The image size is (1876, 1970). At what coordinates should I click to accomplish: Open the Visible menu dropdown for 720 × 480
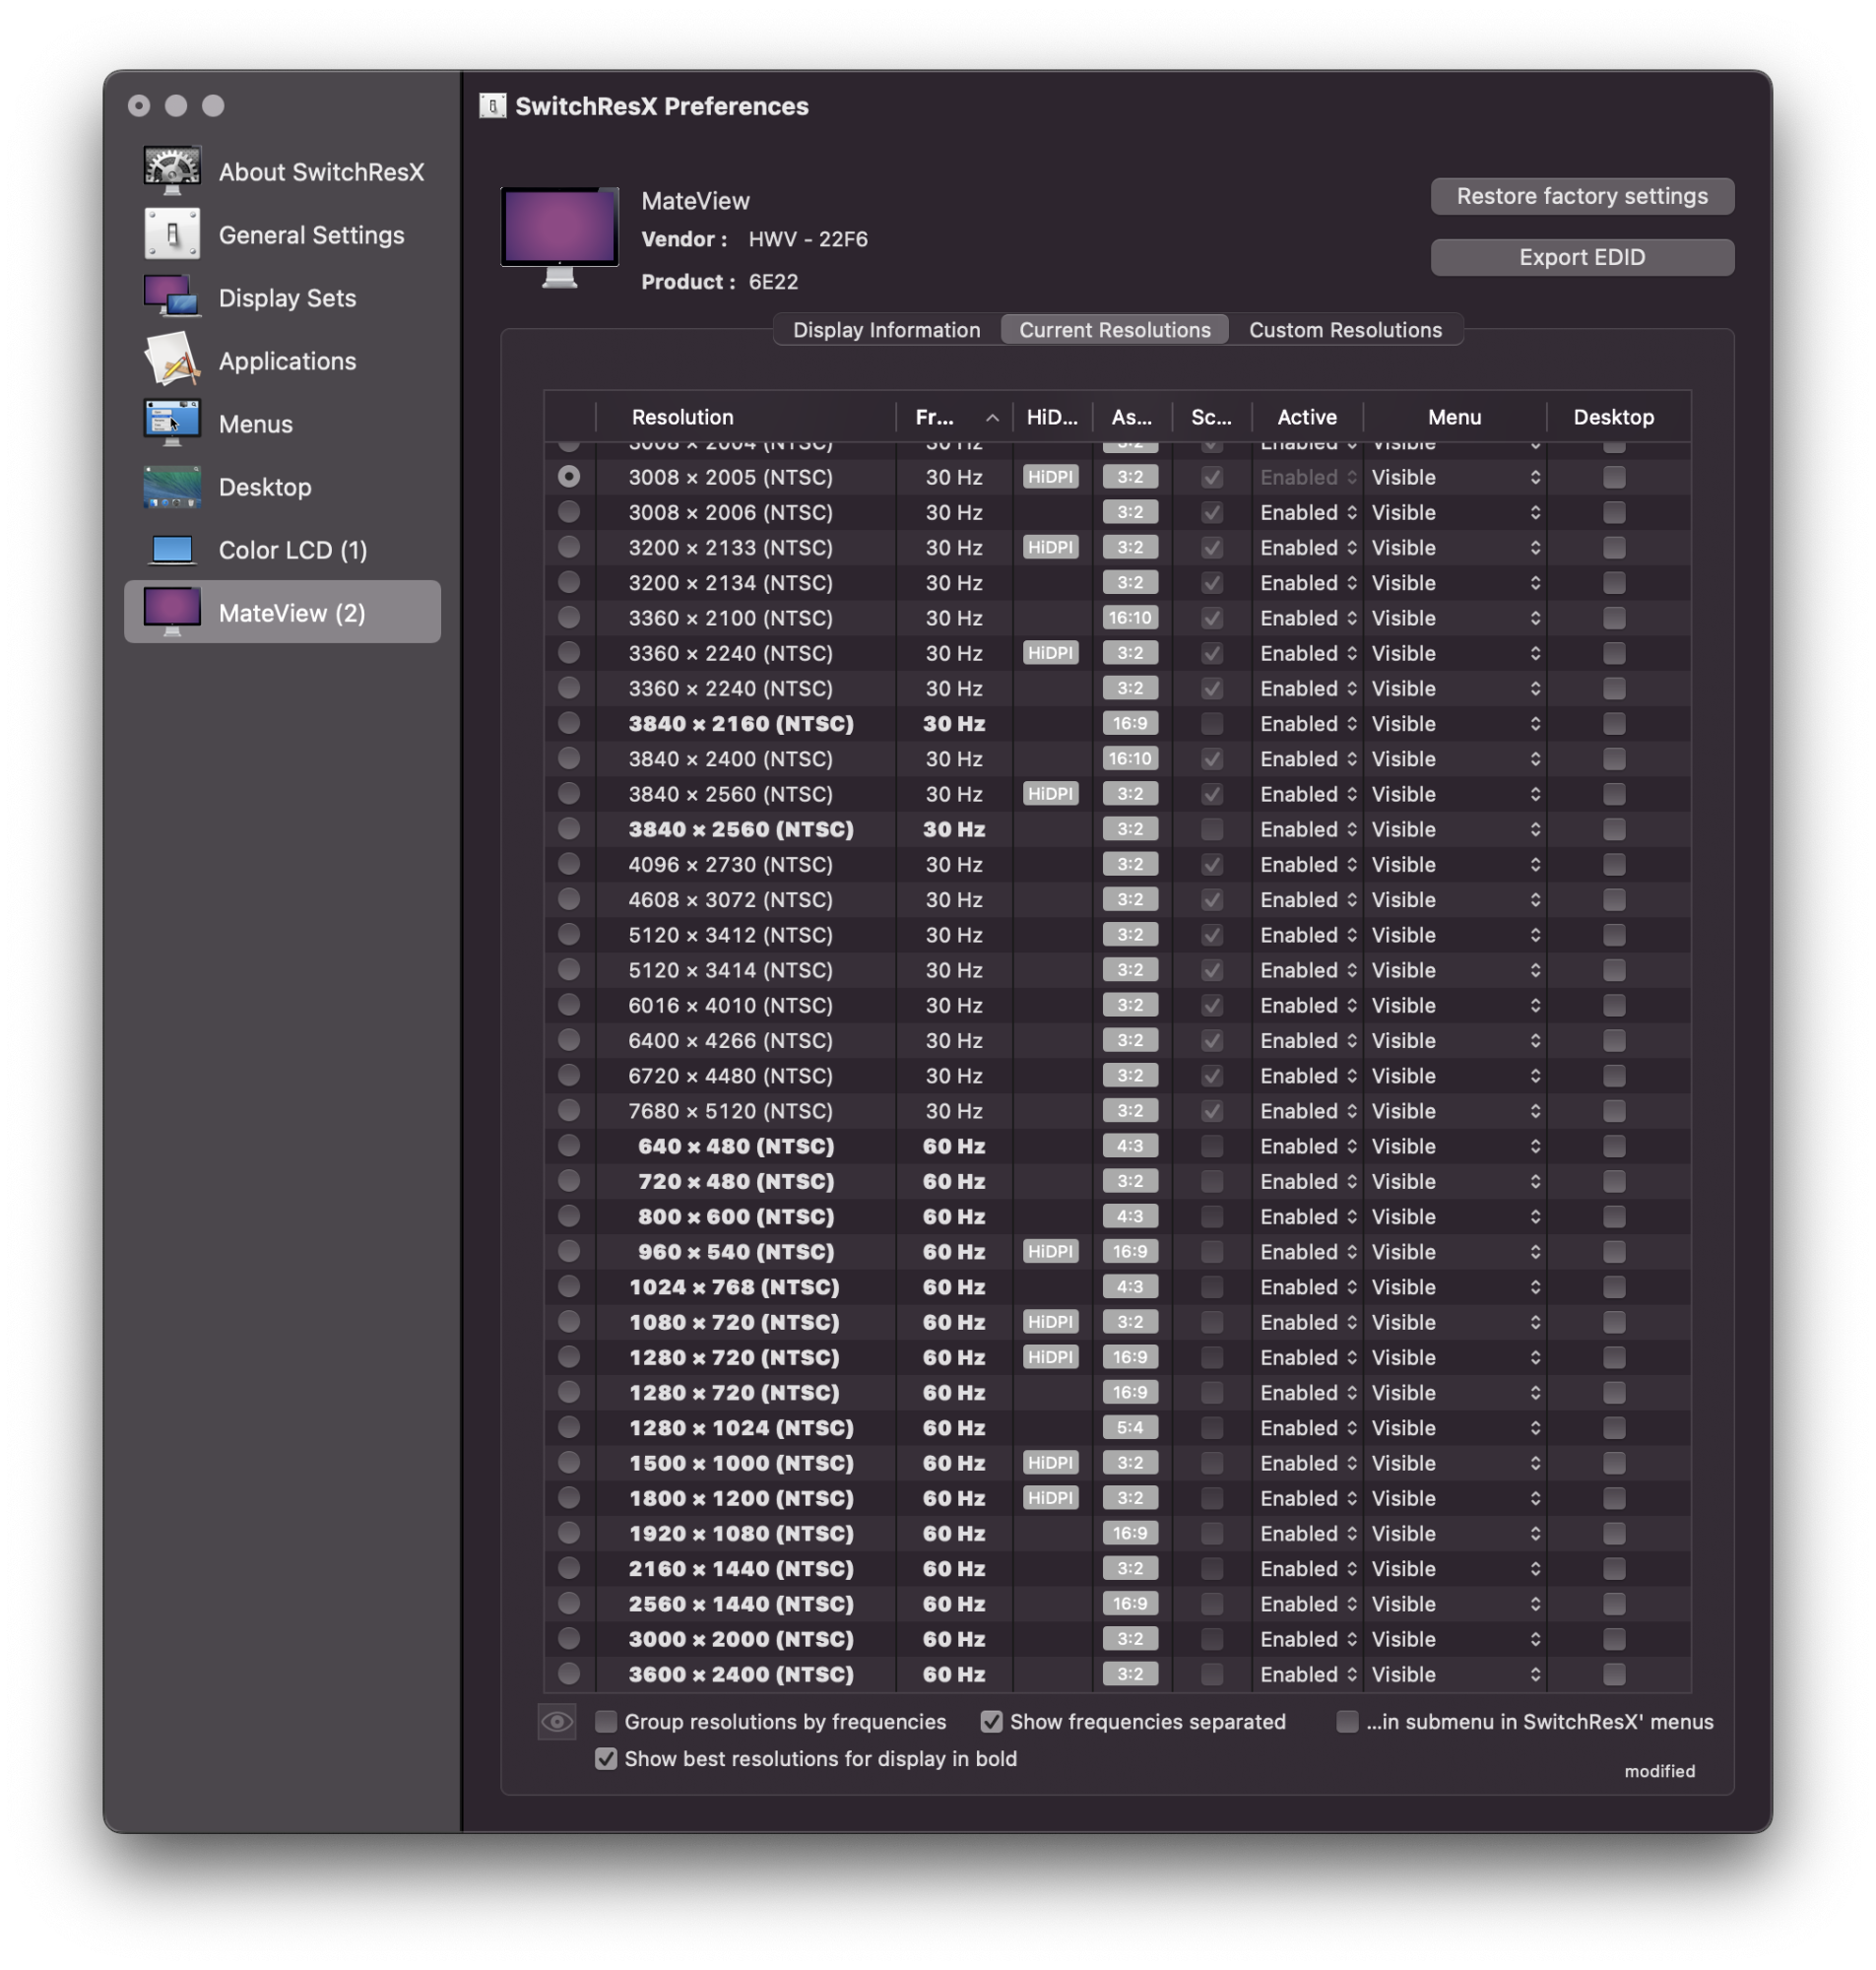[x=1455, y=1181]
